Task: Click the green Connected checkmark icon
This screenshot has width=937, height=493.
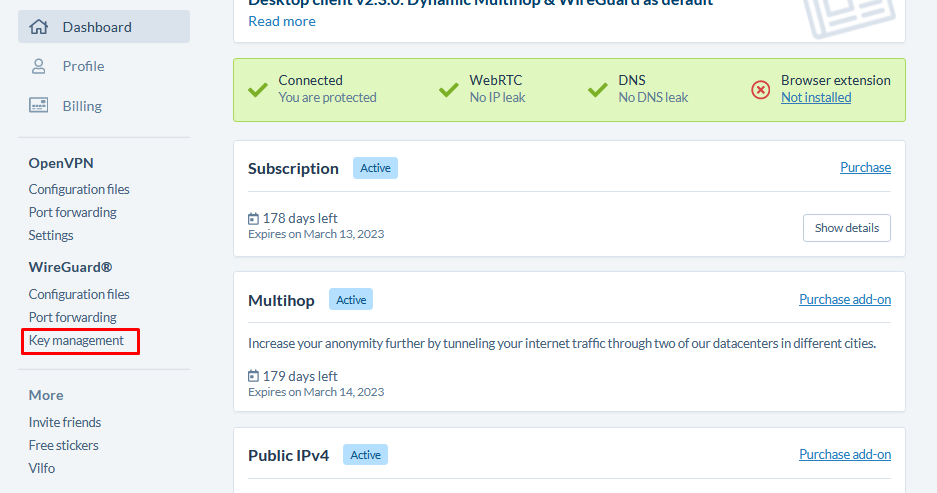Action: click(x=258, y=90)
